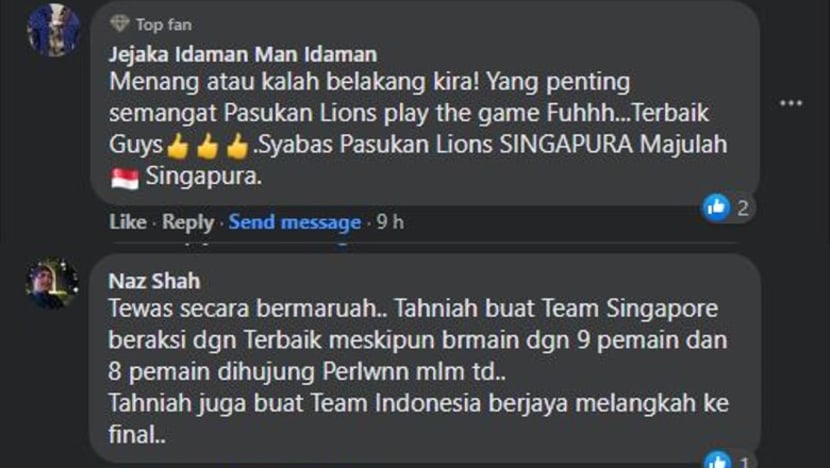Select the Send message link
830x468 pixels.
(x=295, y=222)
